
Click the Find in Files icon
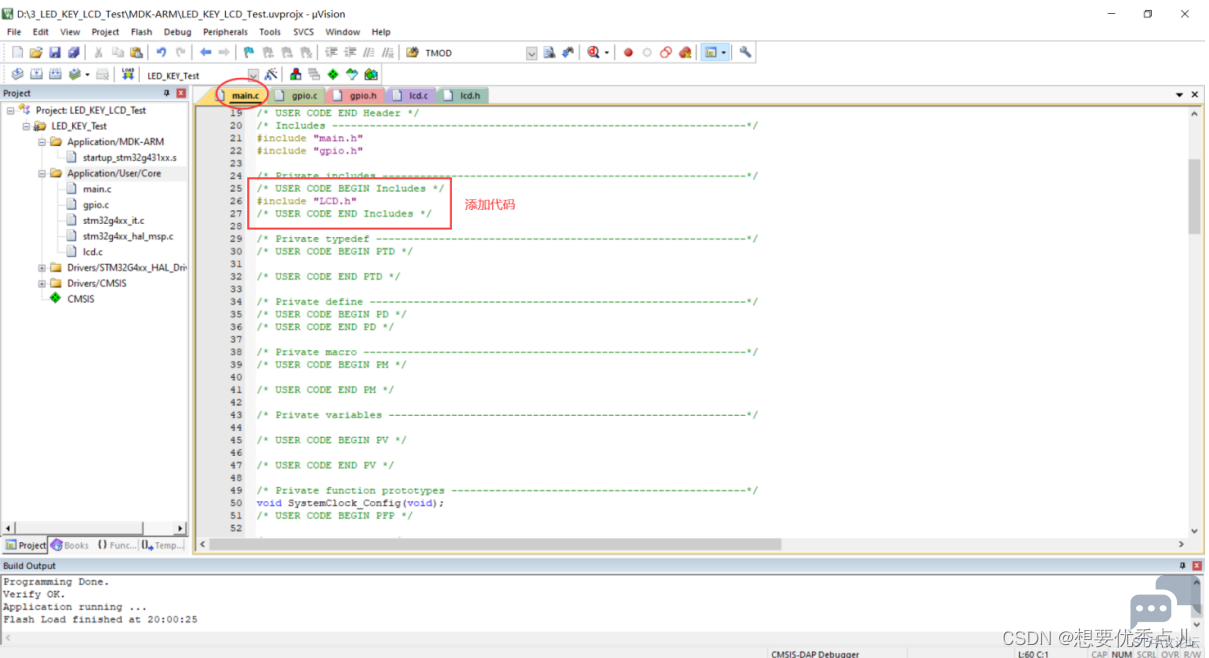413,53
